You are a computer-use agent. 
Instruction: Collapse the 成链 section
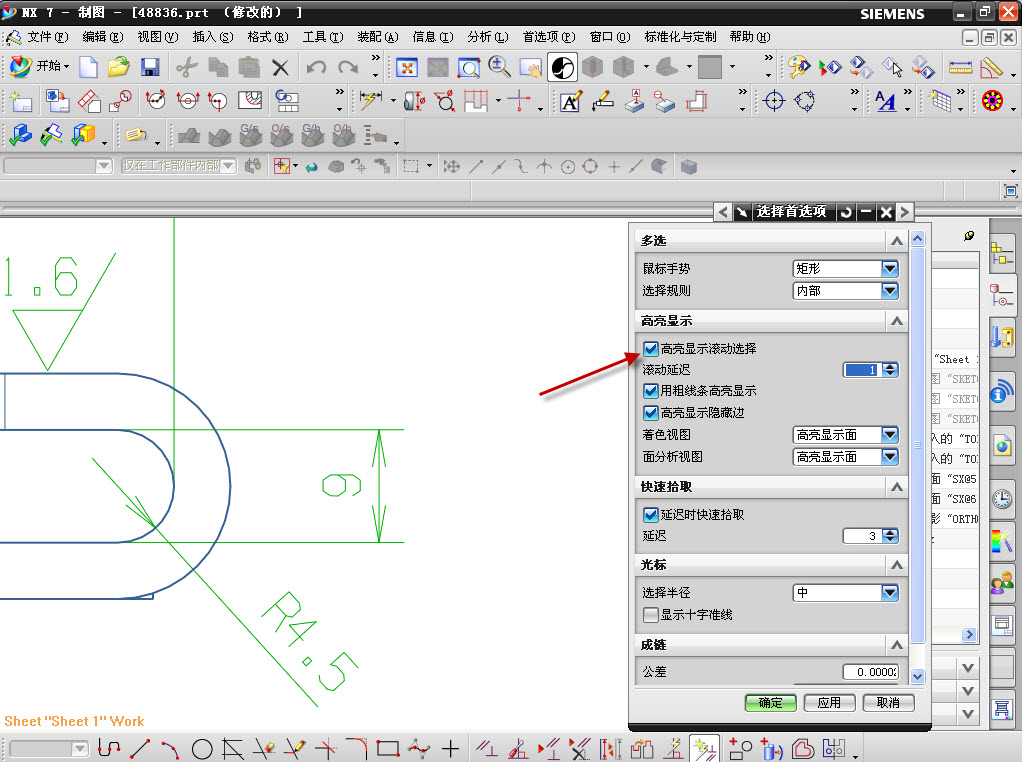click(x=897, y=645)
